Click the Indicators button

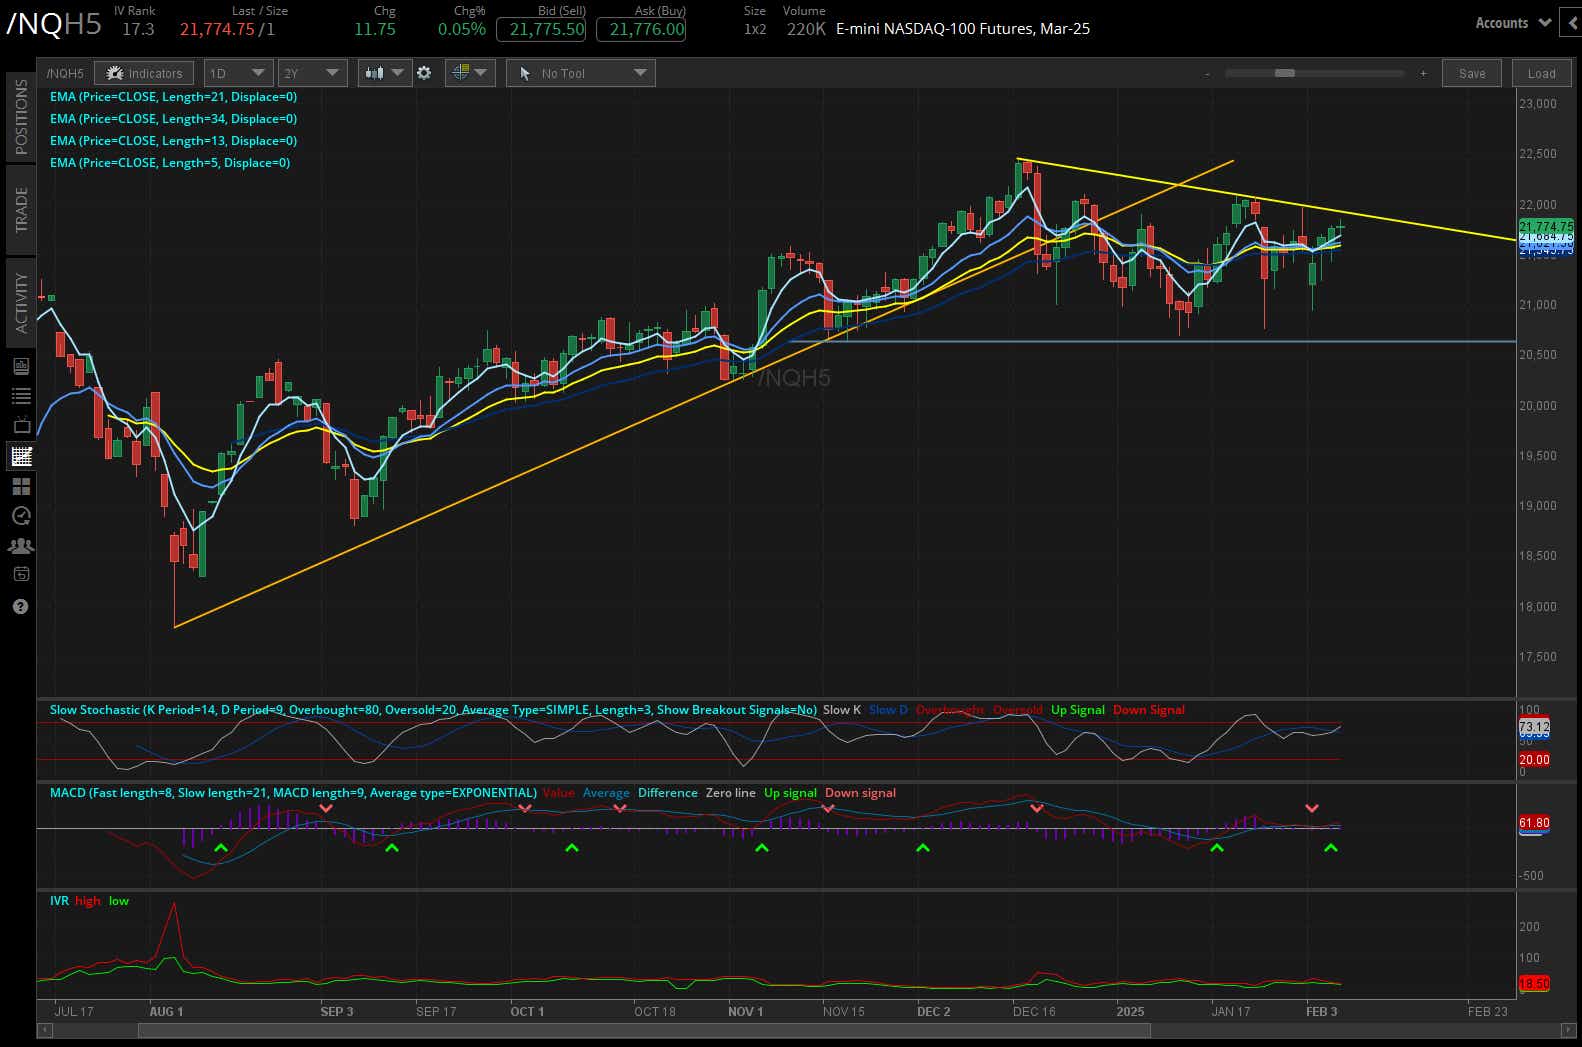(145, 73)
